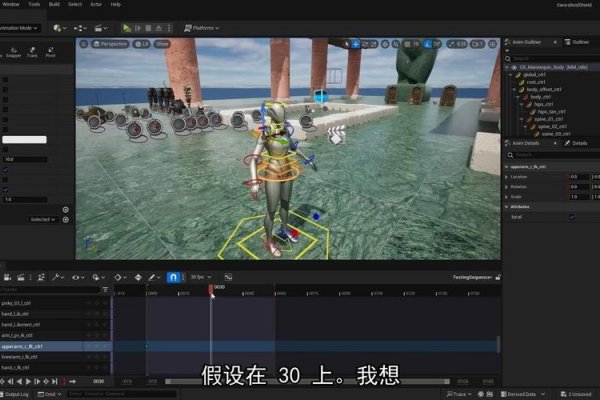Toggle viewport maximize layout icon
This screenshot has width=600, height=400.
(x=493, y=44)
